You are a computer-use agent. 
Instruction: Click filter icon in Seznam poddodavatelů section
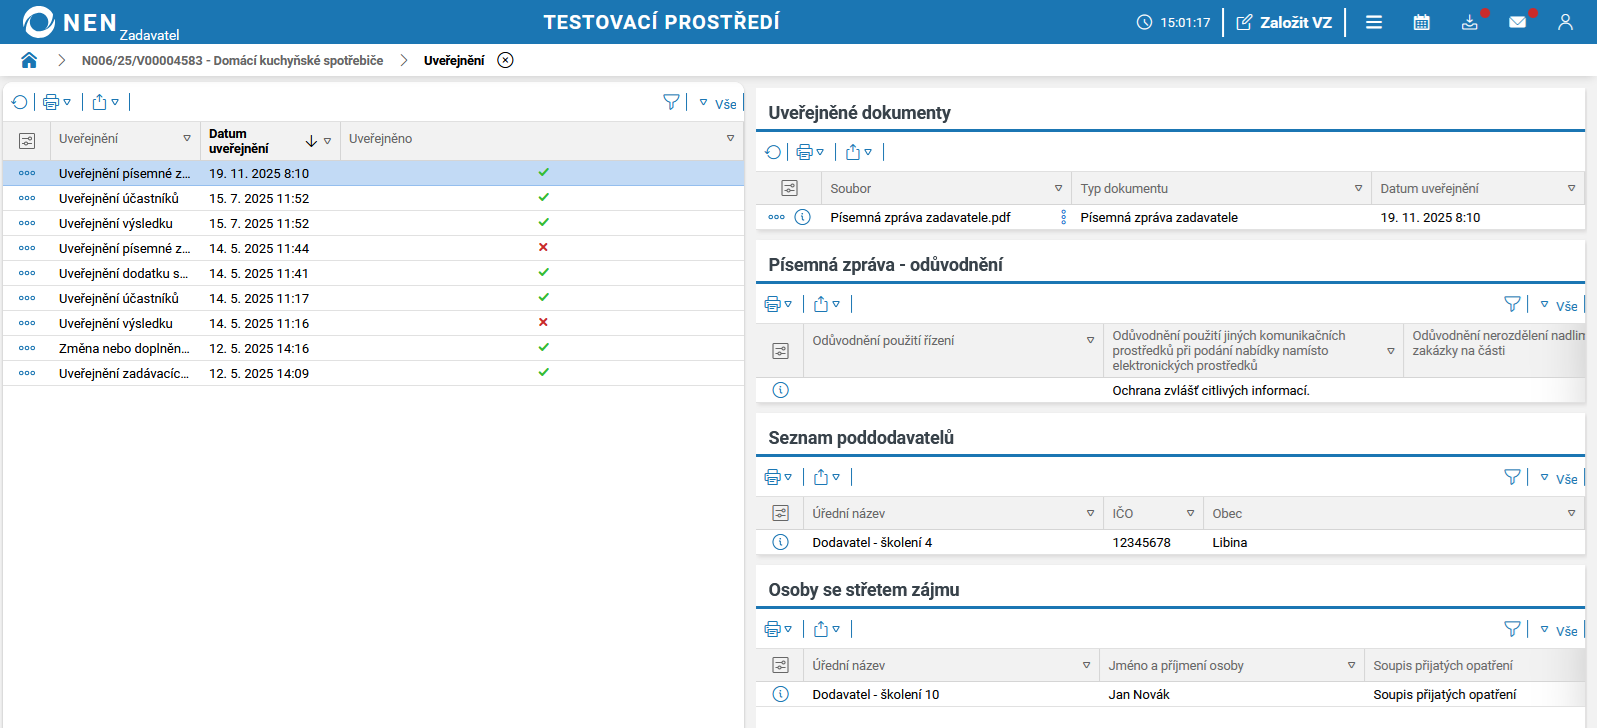pos(1512,477)
